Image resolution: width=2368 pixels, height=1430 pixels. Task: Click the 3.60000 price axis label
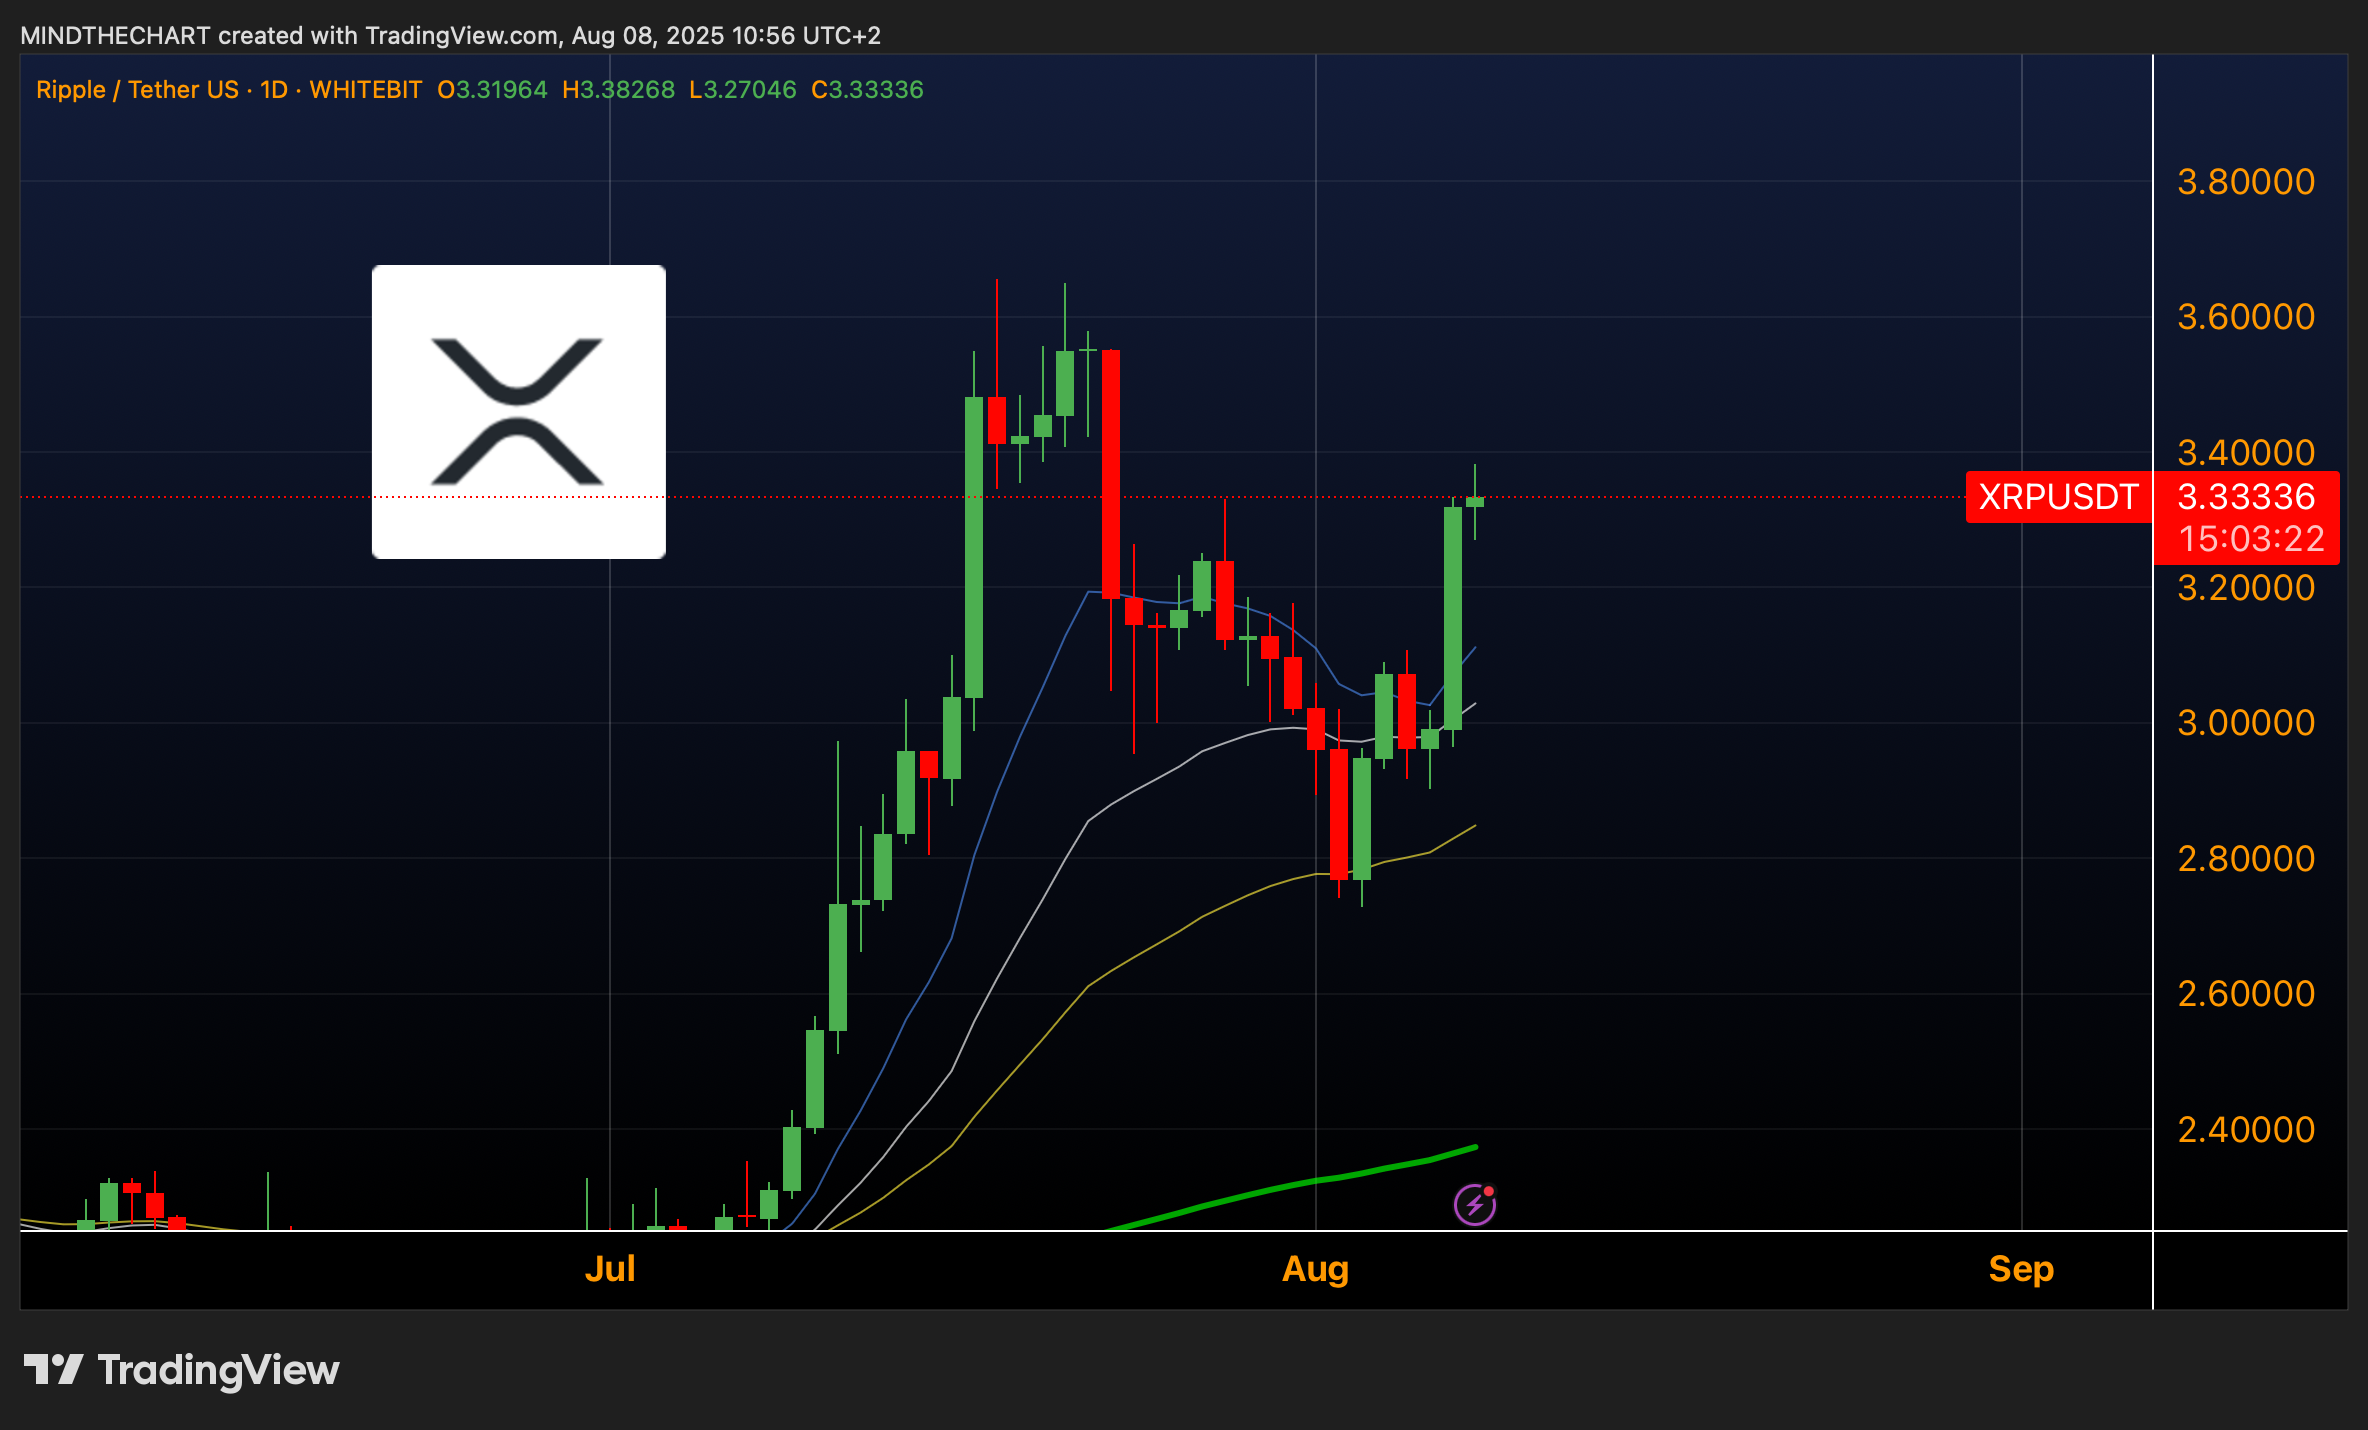[x=2246, y=317]
